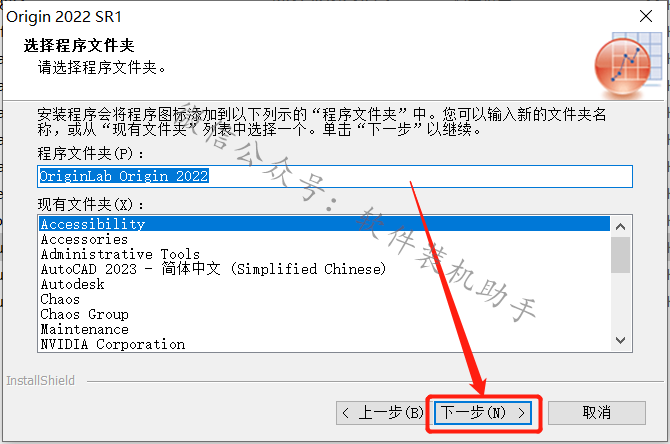This screenshot has width=670, height=444.
Task: Select the Accessories folder entry
Action: (x=325, y=239)
